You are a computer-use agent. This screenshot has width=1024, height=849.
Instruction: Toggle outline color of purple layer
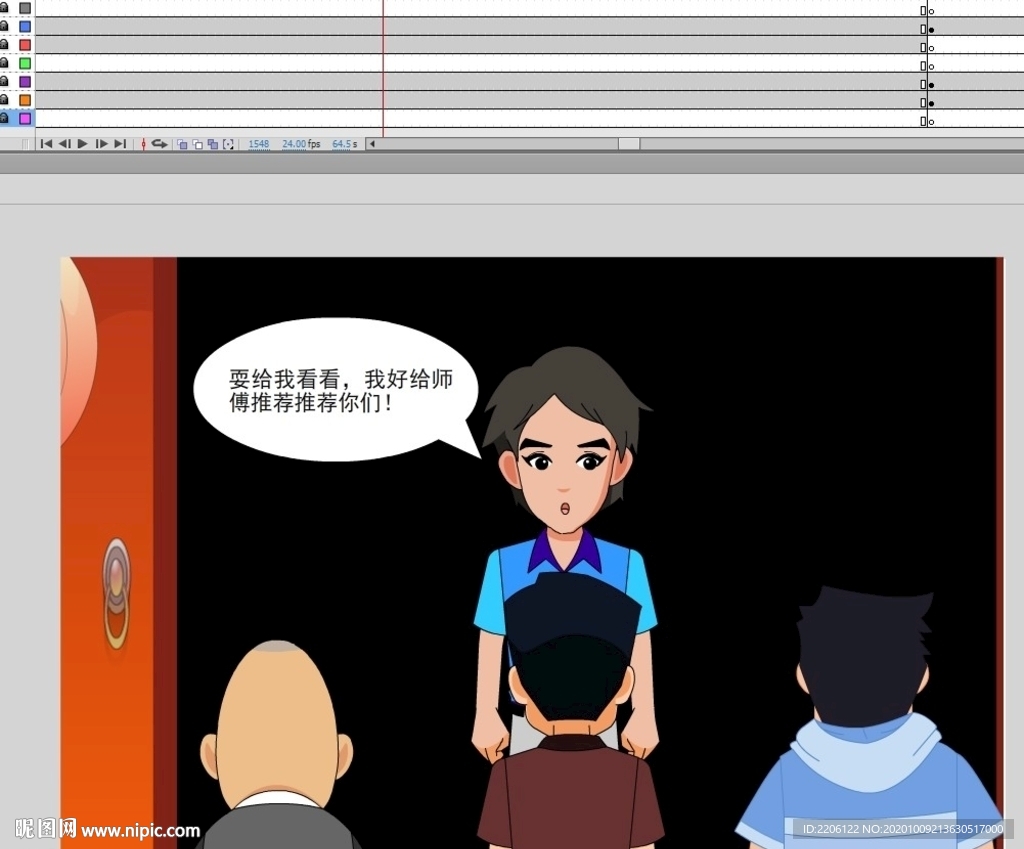coord(25,82)
